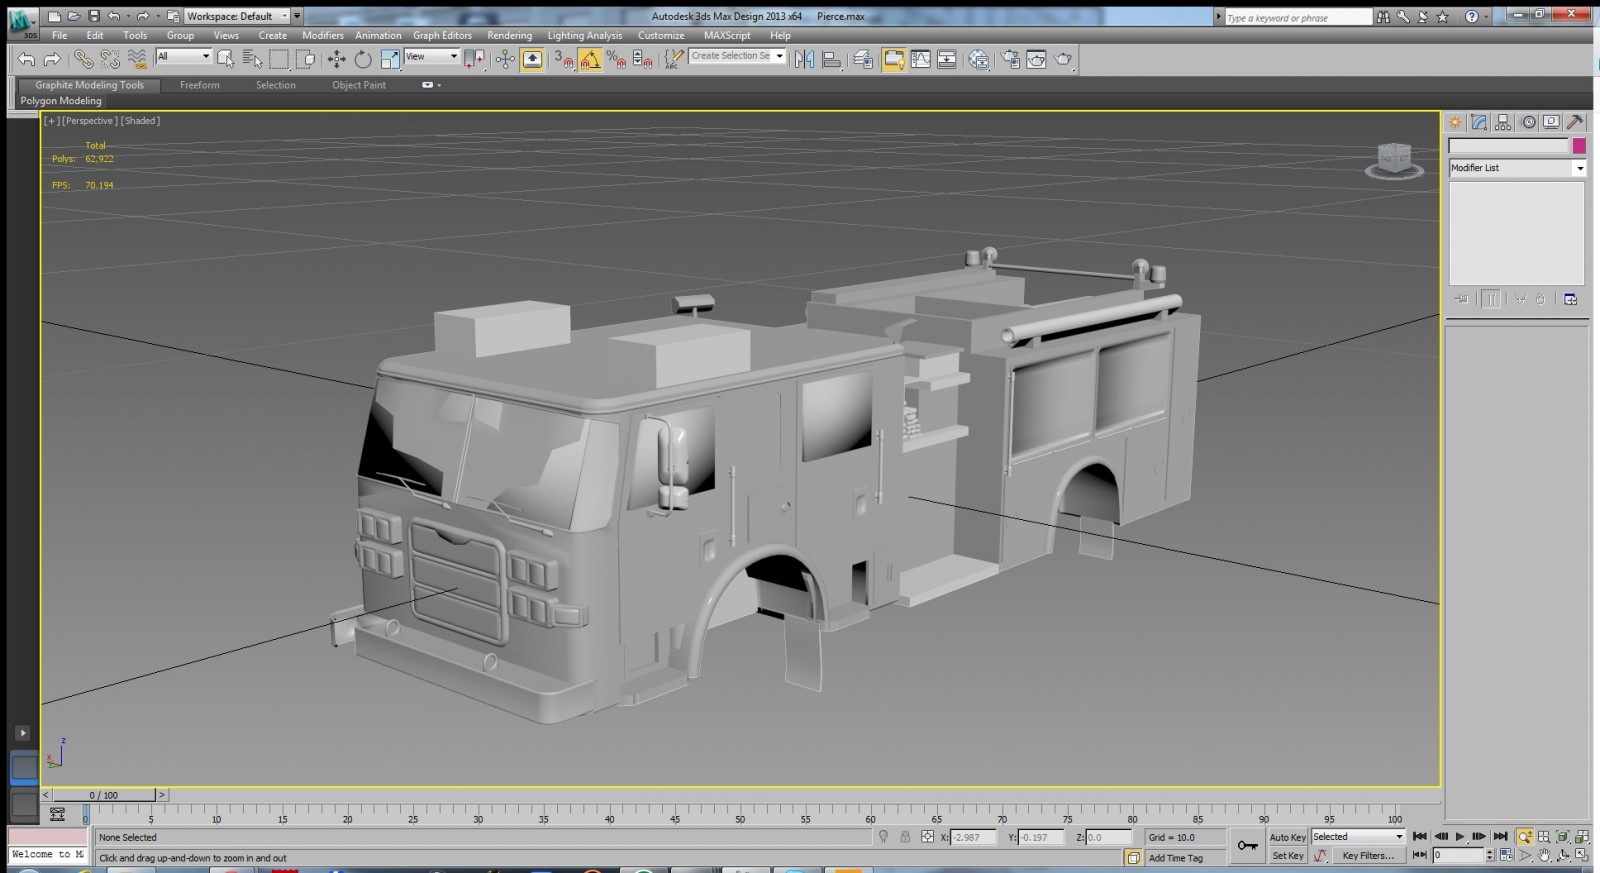Click the Key Filters button
Image resolution: width=1600 pixels, height=873 pixels.
pos(1367,856)
